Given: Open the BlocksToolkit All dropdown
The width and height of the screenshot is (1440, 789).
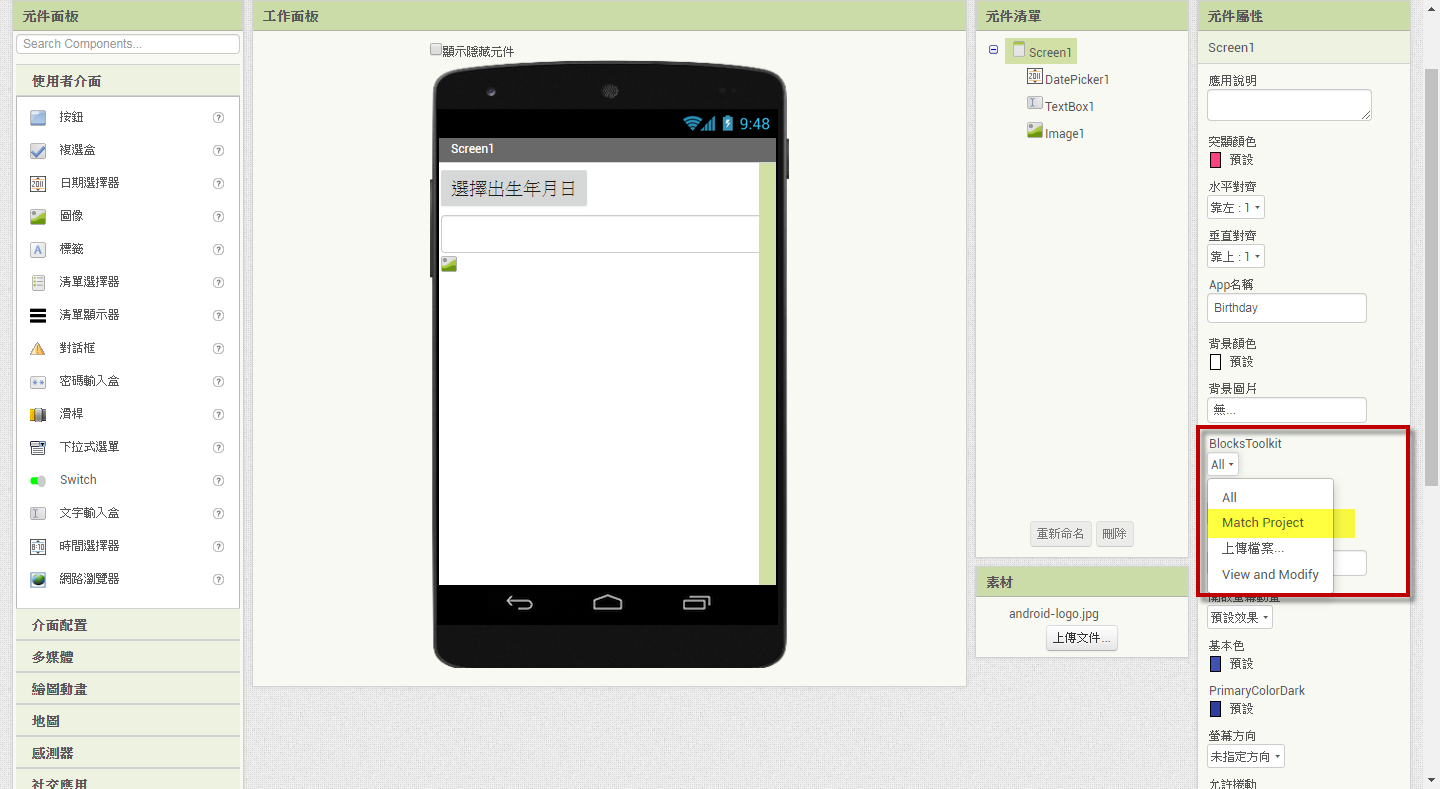Looking at the screenshot, I should point(1222,465).
